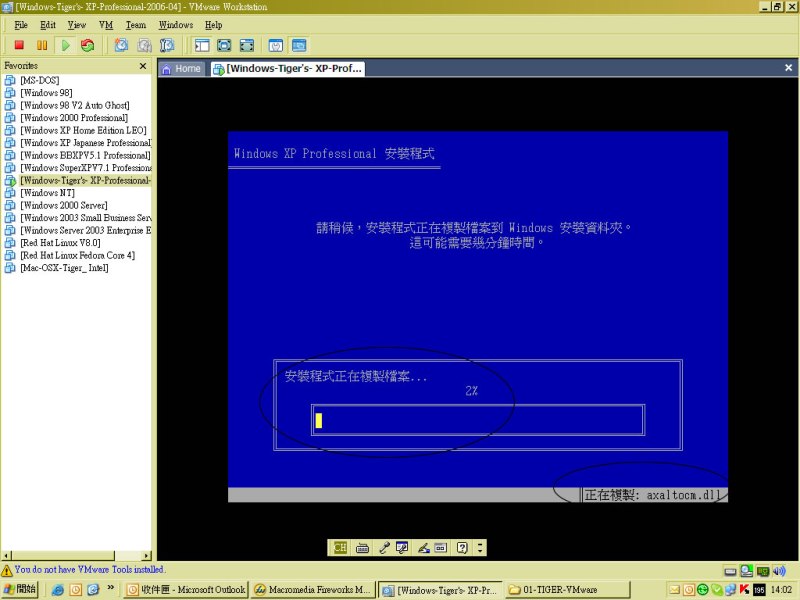The height and width of the screenshot is (600, 800).
Task: Click the sound icon in VMware status bar
Action: [x=779, y=571]
